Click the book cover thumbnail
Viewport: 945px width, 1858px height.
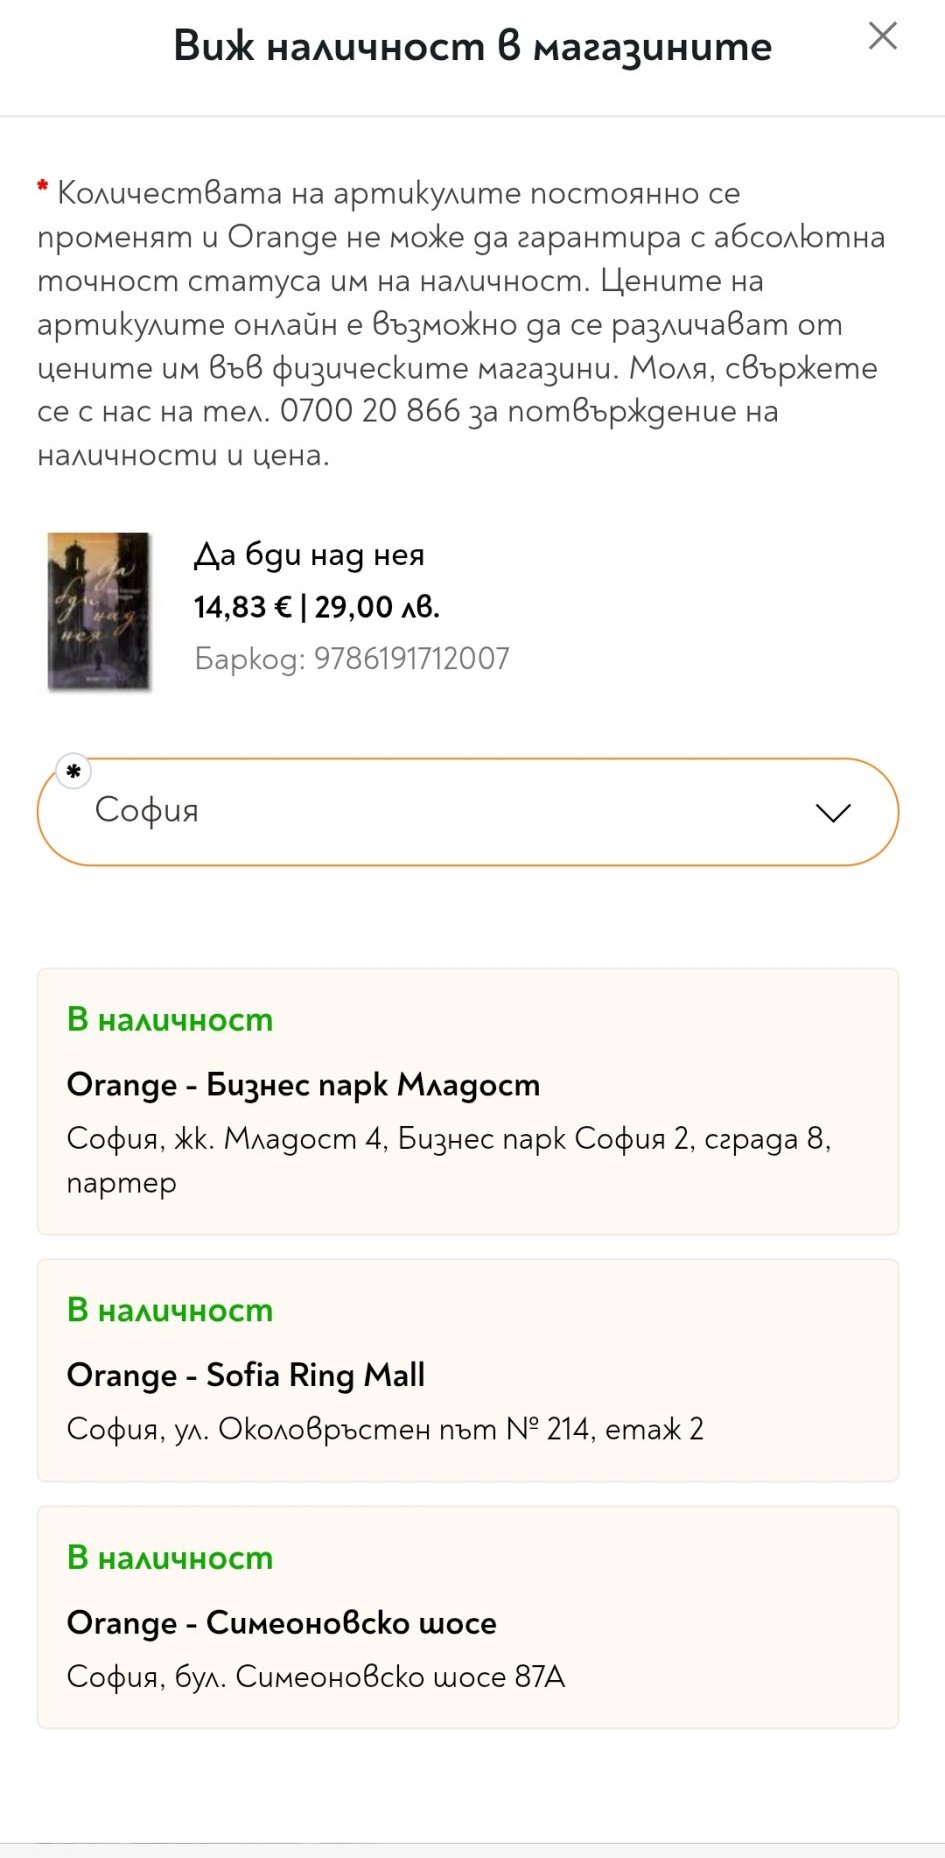tap(99, 611)
